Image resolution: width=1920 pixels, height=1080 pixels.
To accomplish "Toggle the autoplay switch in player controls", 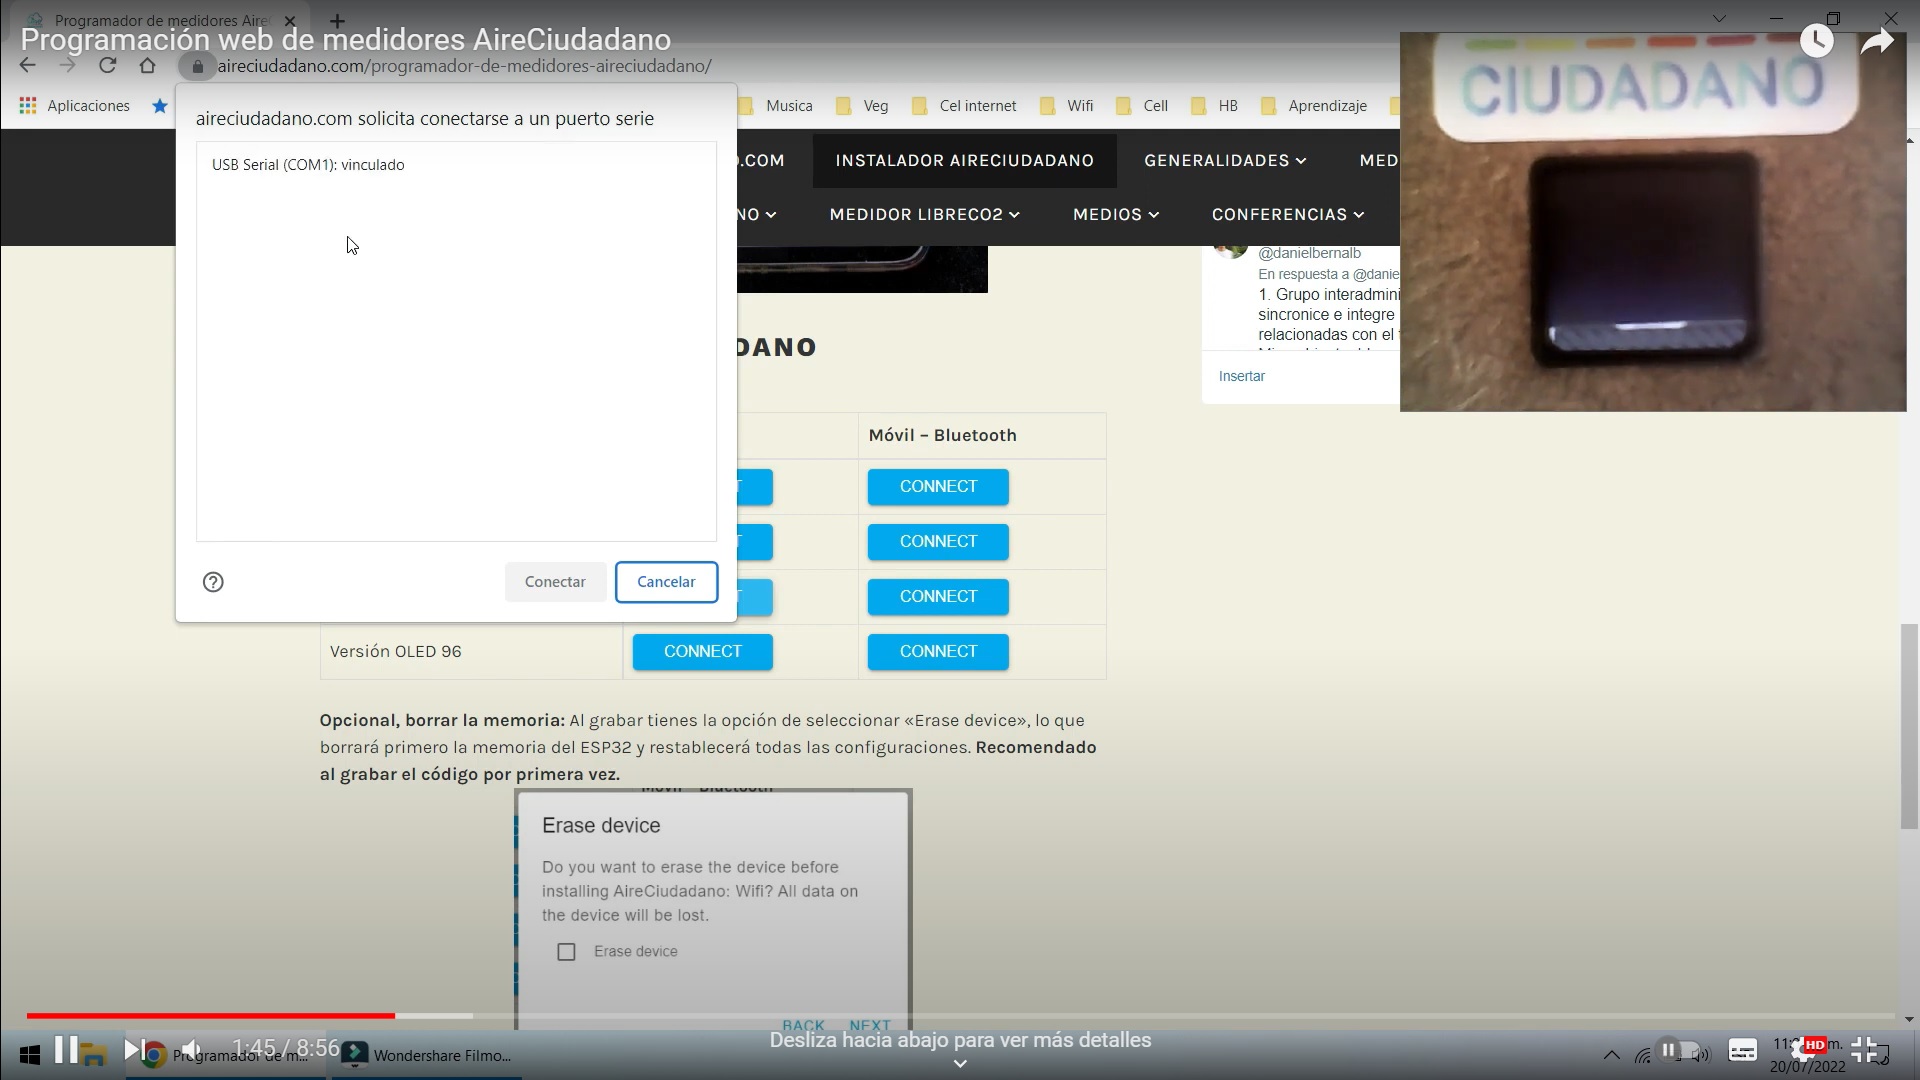I will [x=1679, y=1050].
